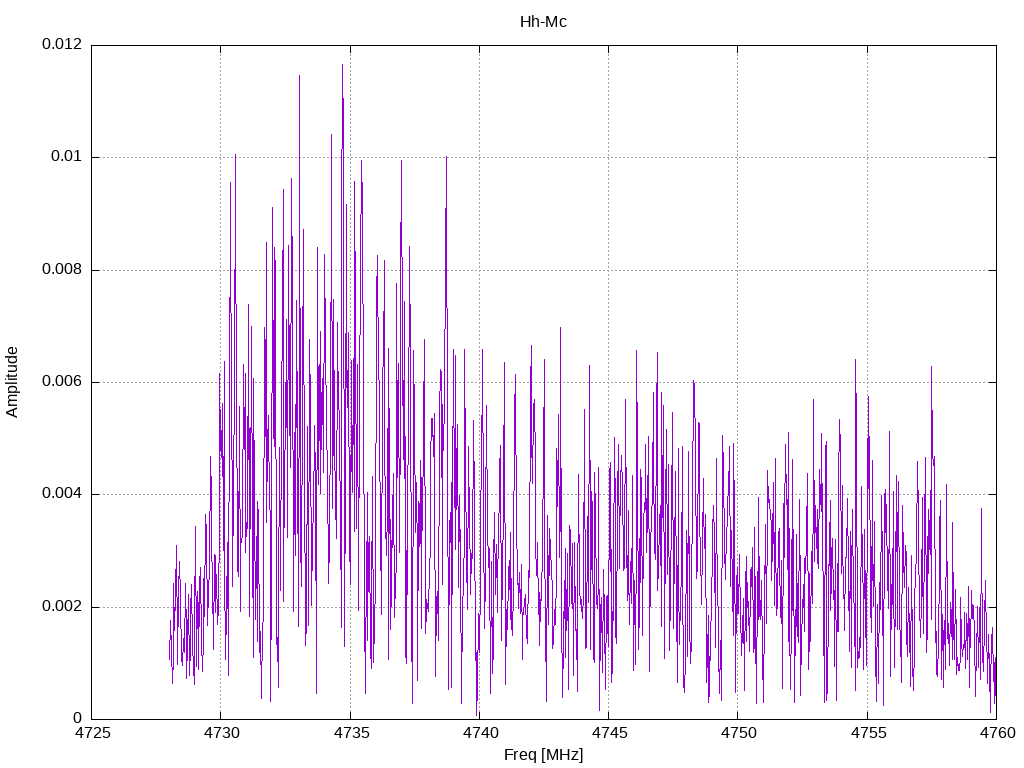Click x-axis tick label 4750
This screenshot has height=768, width=1024.
(739, 733)
